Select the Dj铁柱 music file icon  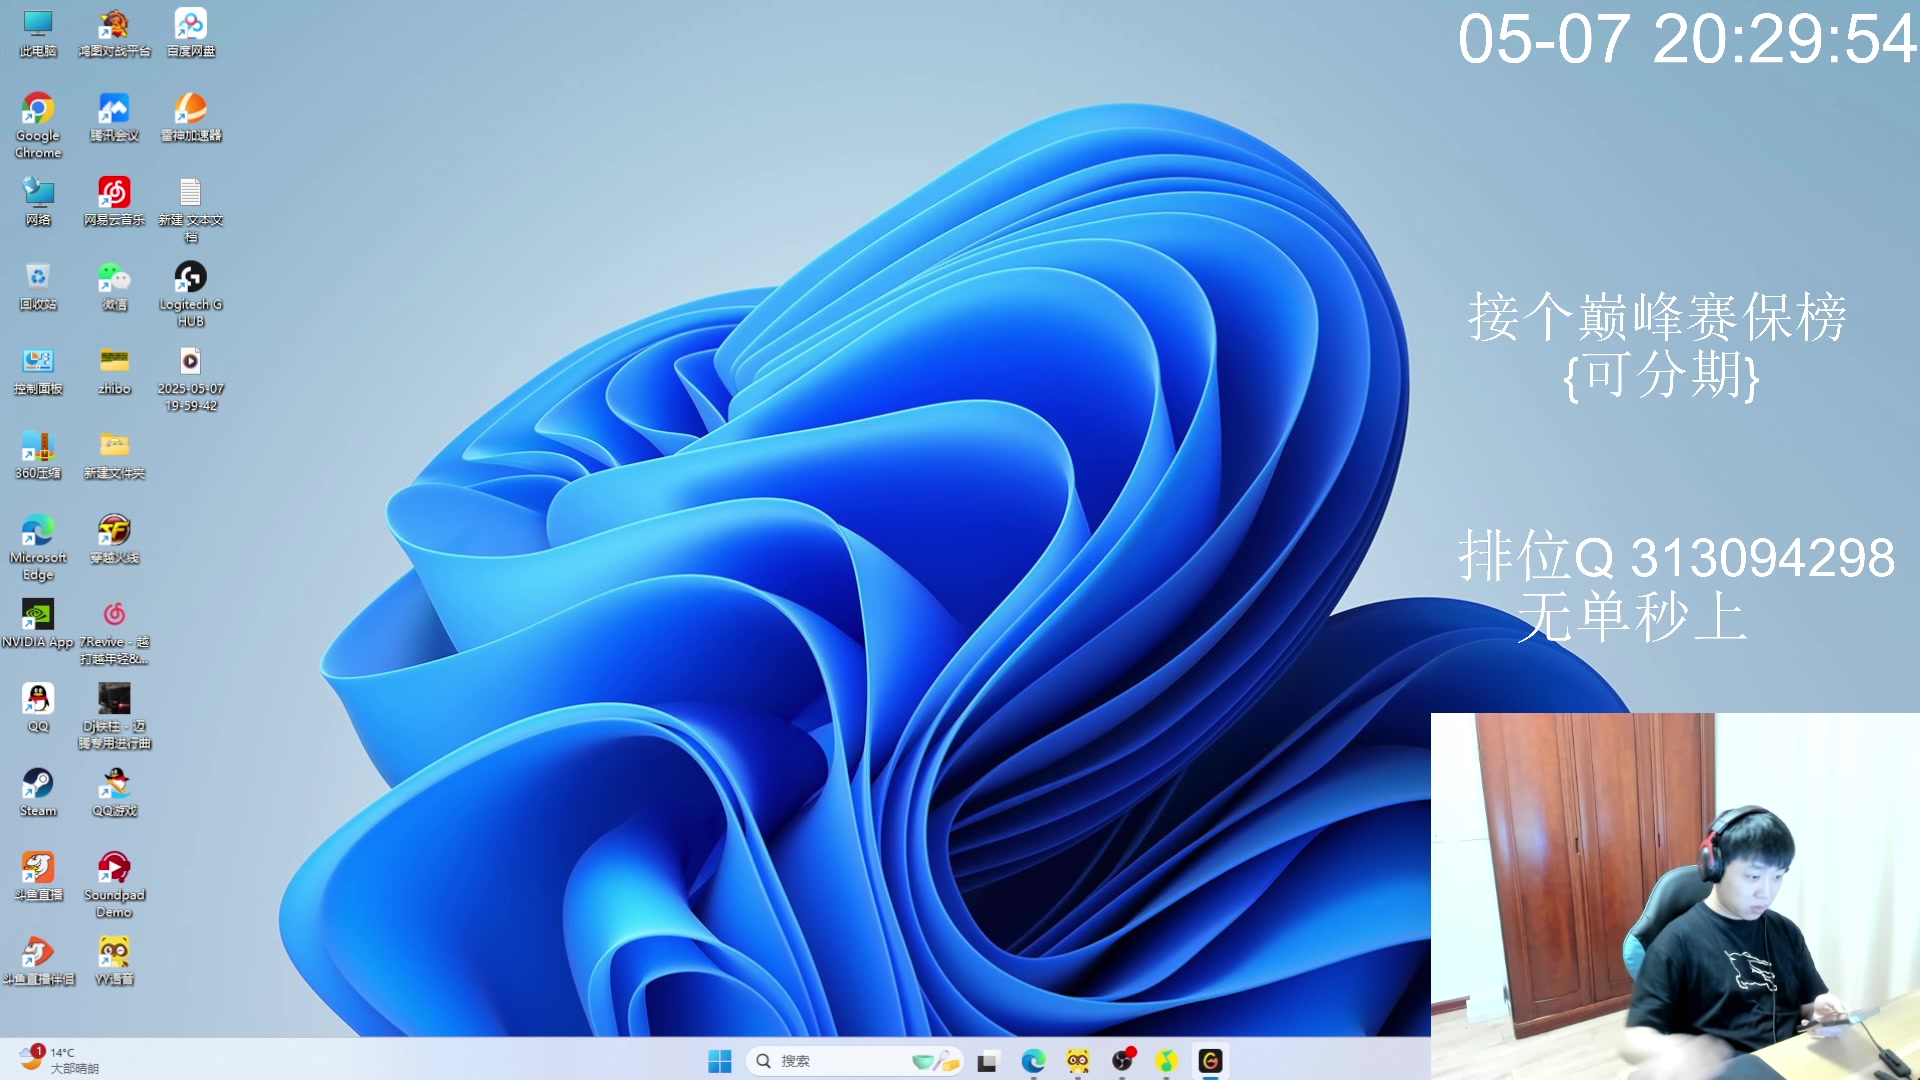[114, 716]
